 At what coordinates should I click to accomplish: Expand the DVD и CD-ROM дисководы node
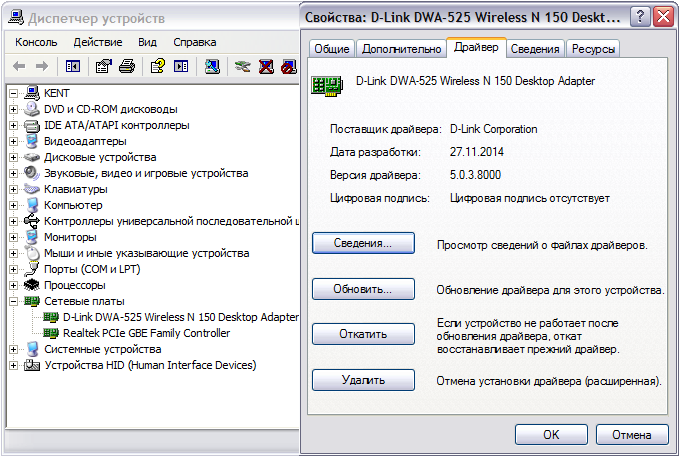(x=13, y=109)
